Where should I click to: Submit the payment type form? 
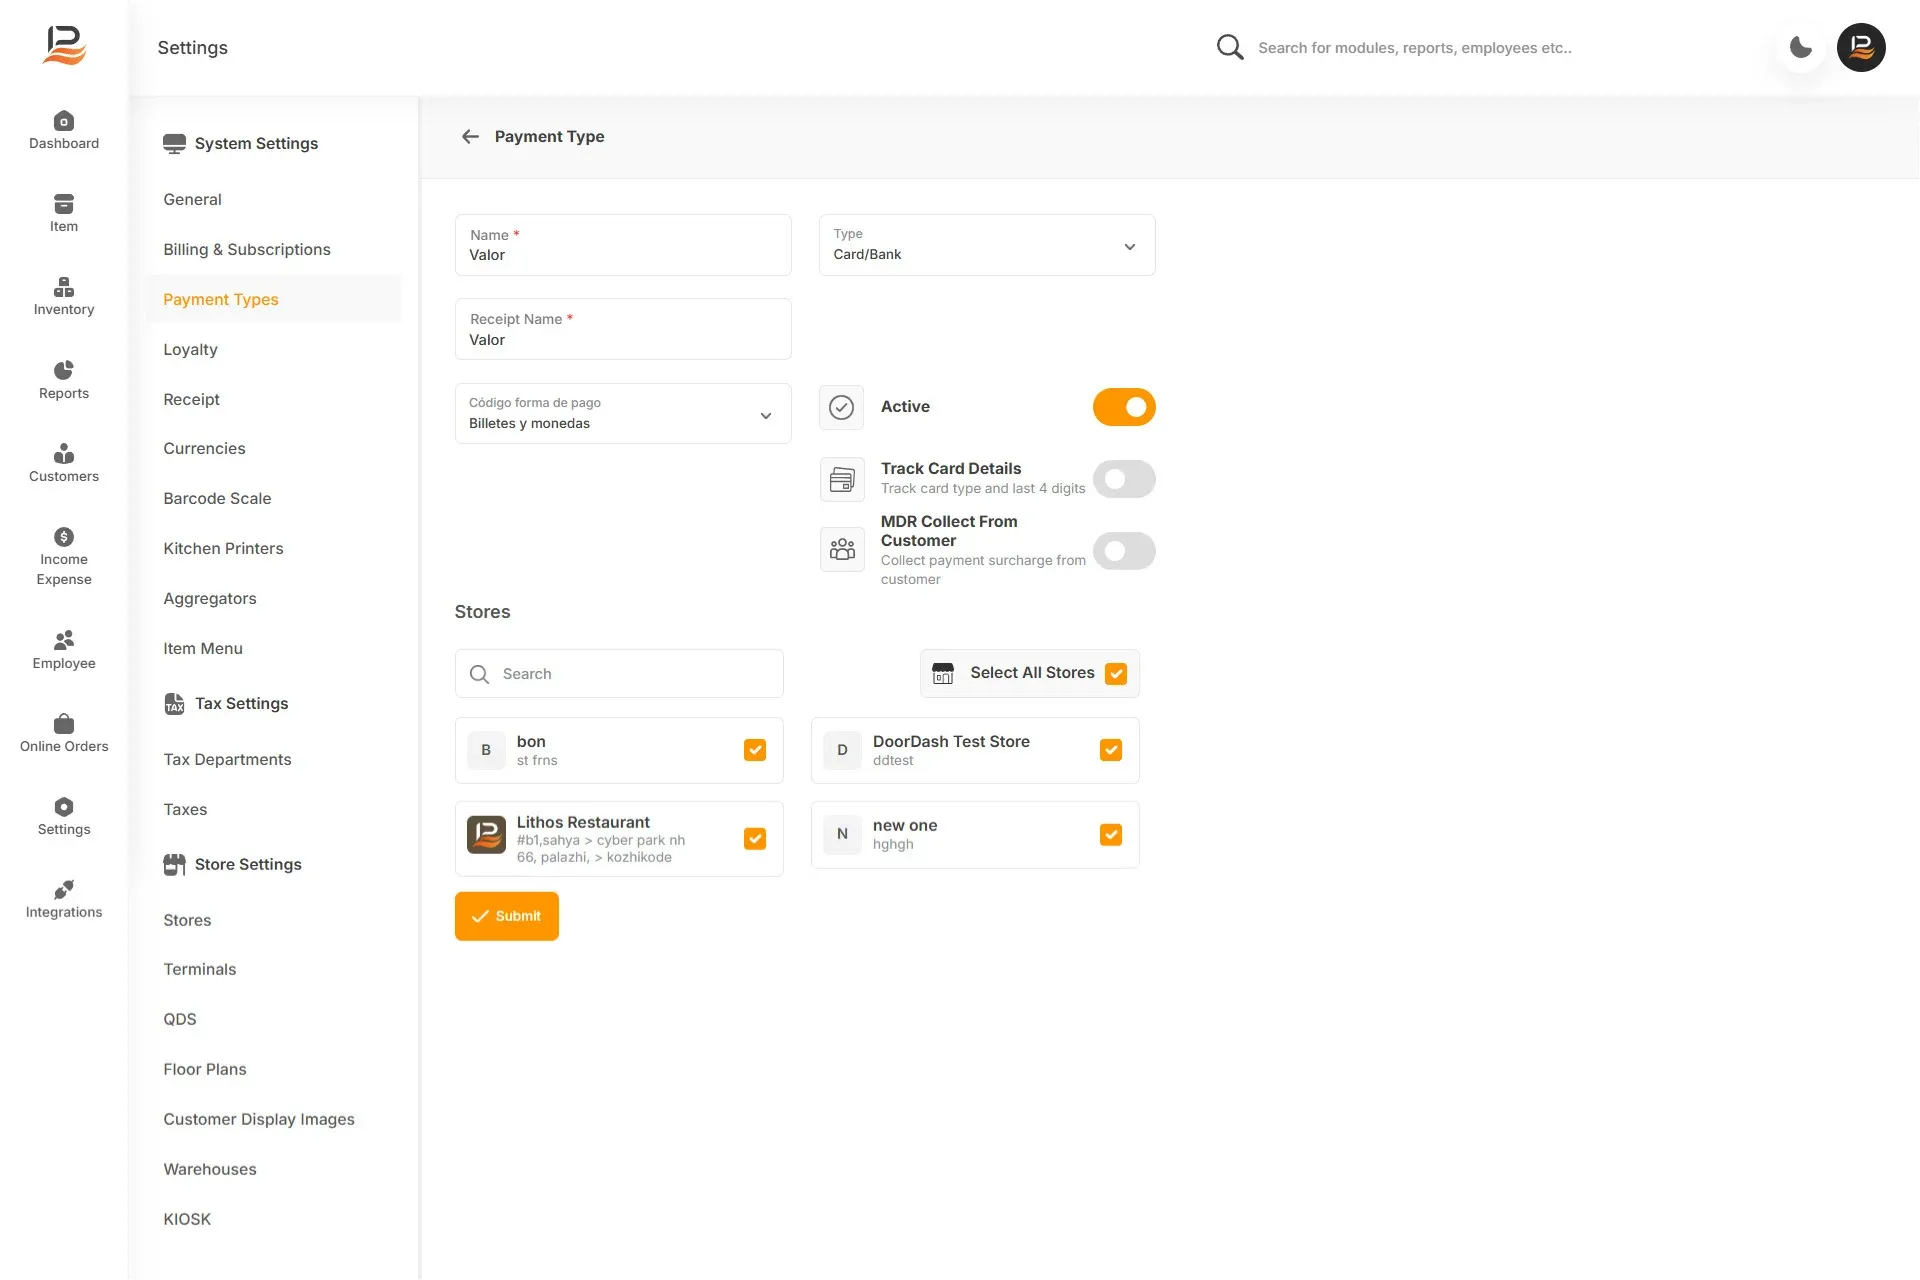(507, 916)
